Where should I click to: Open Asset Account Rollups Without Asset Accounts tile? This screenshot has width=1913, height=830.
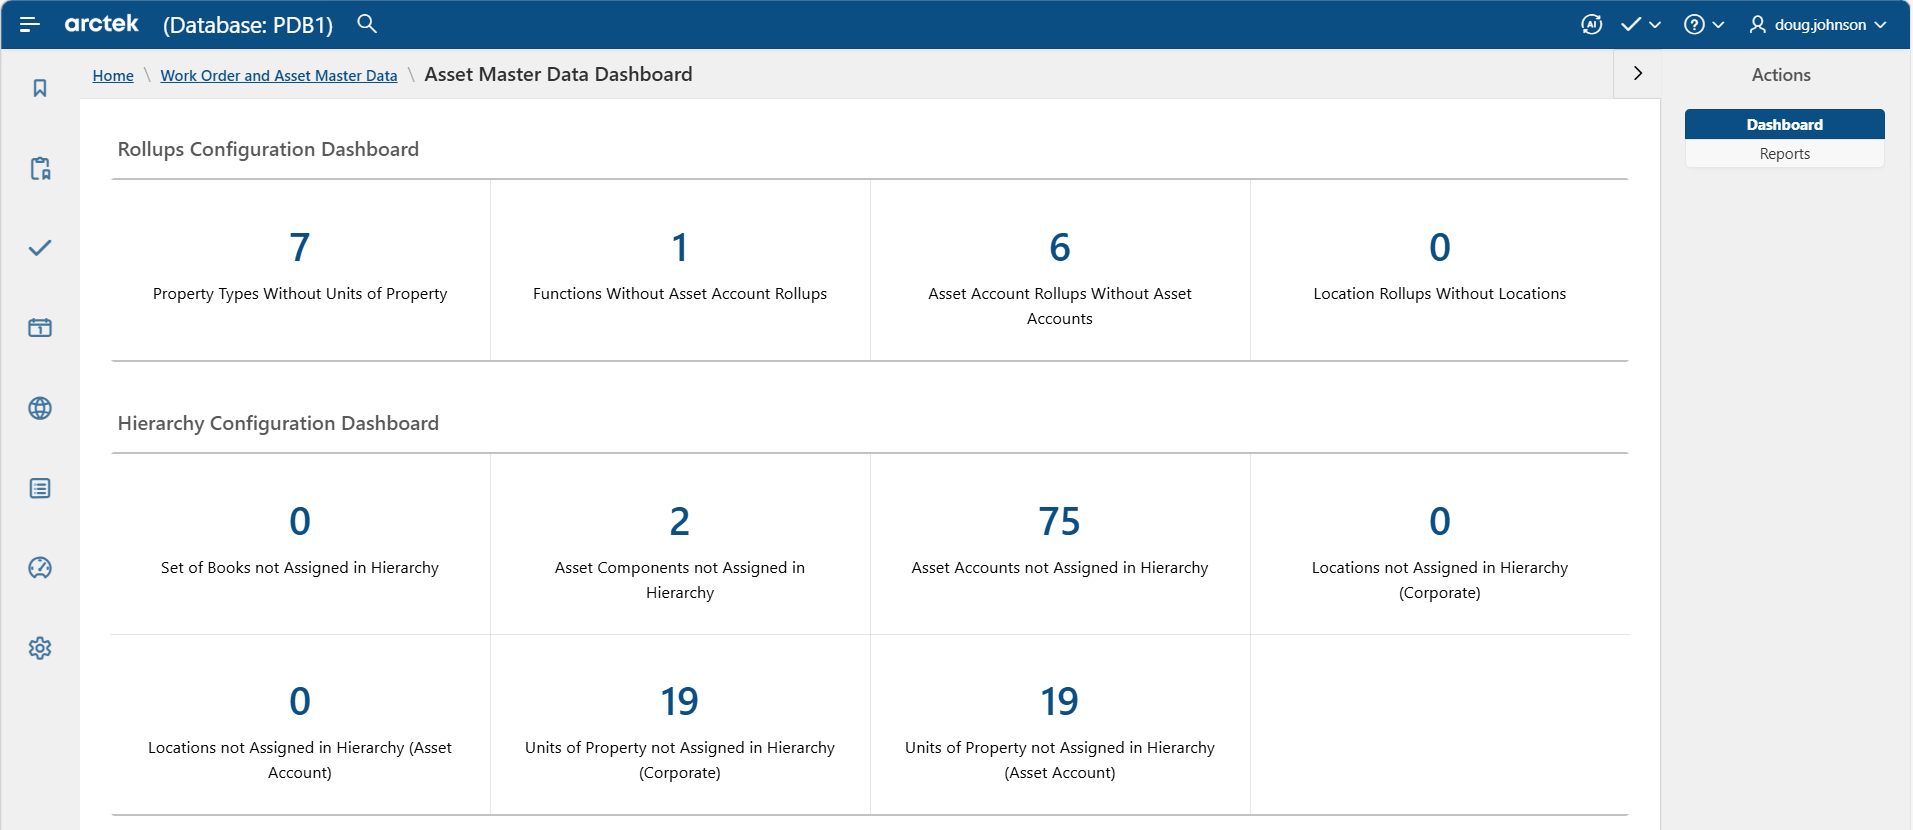click(1060, 270)
